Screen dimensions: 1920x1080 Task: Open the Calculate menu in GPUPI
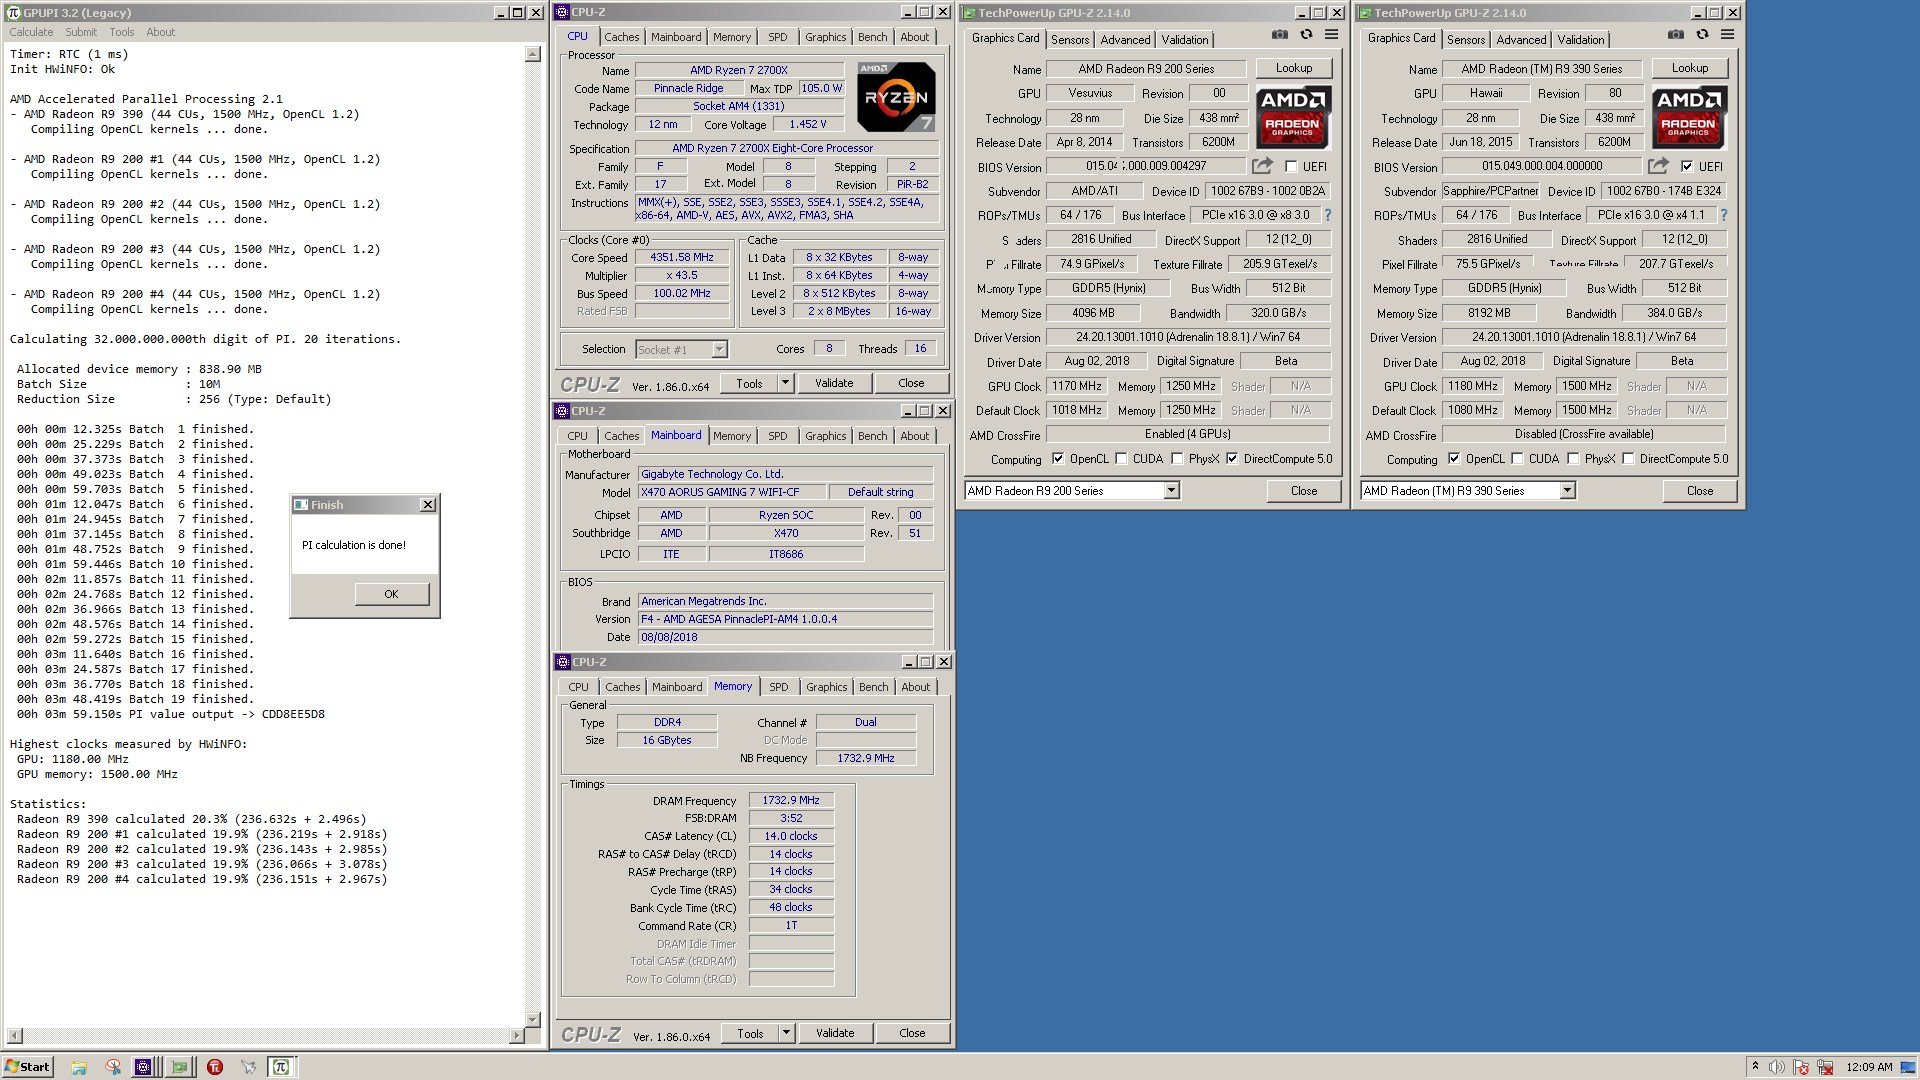31,32
